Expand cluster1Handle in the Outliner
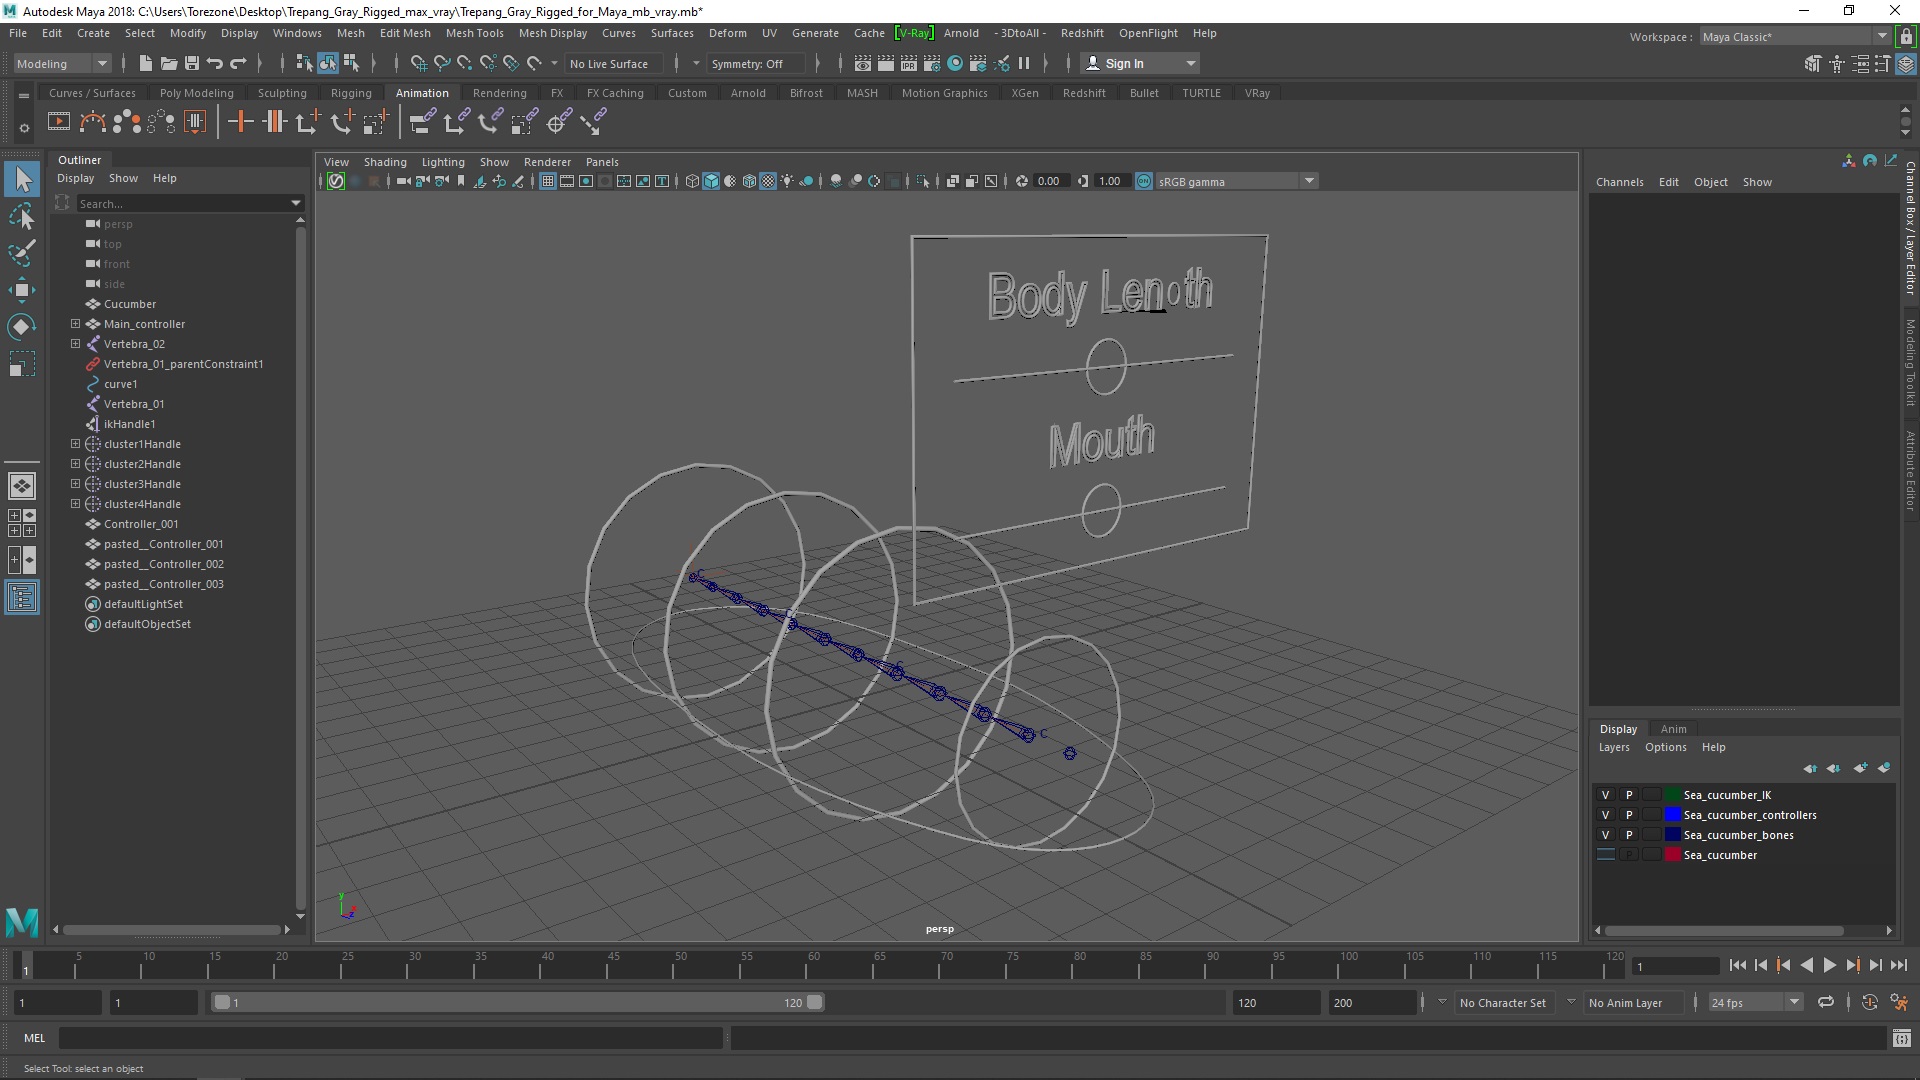 (75, 444)
